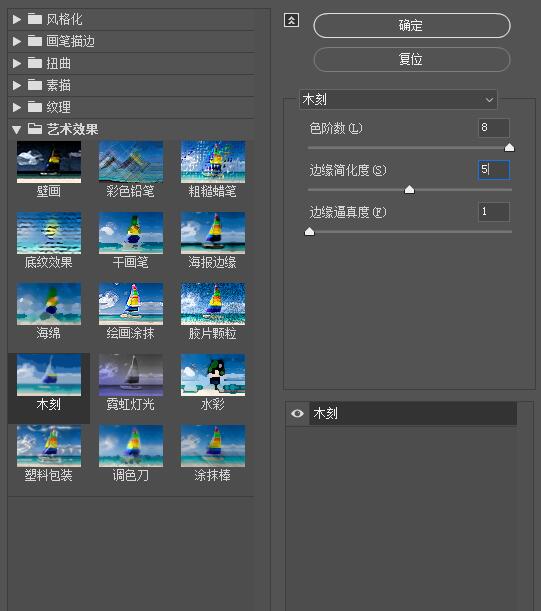Screen dimensions: 541x611
Task: Expand the 画笔描边 filter folder
Action: point(16,41)
